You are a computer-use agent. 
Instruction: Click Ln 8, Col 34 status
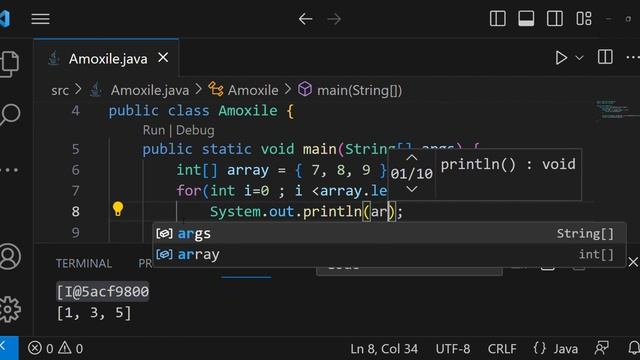(x=384, y=349)
